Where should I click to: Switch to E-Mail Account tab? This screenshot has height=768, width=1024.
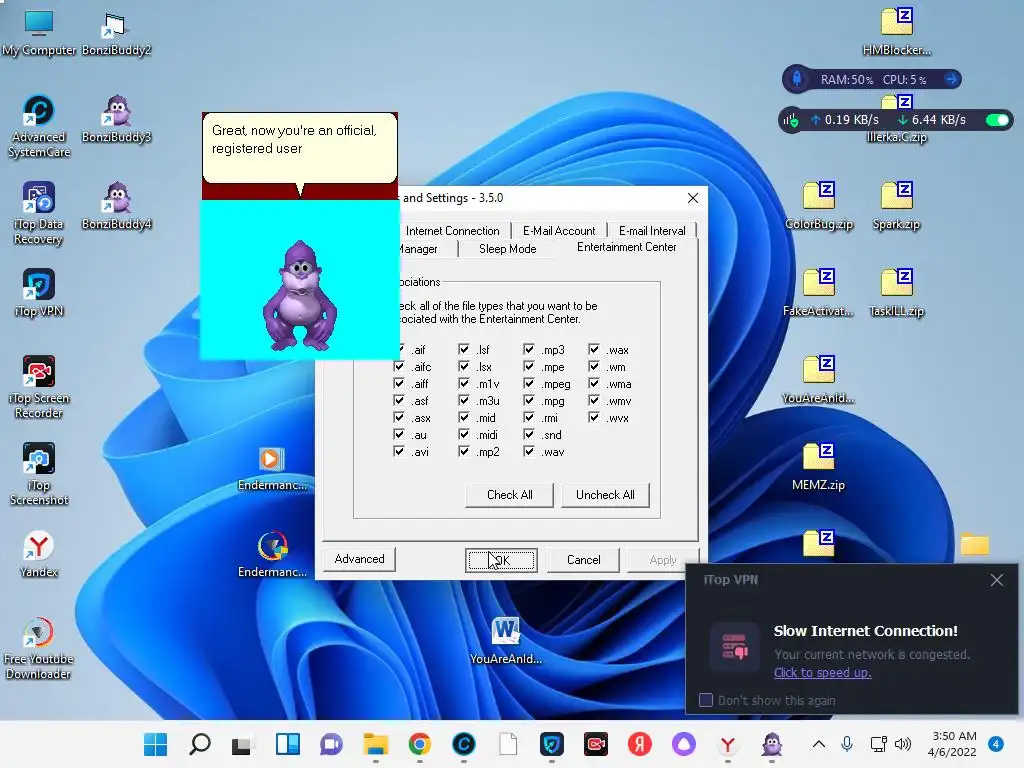pos(559,231)
